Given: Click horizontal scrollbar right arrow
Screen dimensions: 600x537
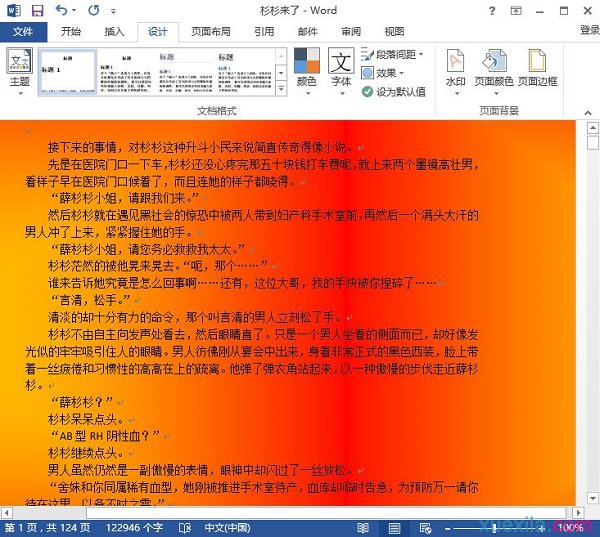Looking at the screenshot, I should (x=578, y=513).
